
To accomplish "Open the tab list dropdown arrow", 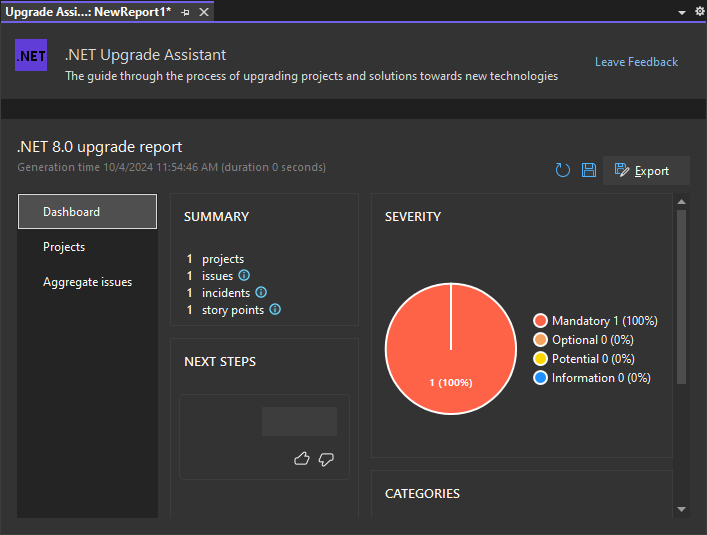I will (x=682, y=12).
